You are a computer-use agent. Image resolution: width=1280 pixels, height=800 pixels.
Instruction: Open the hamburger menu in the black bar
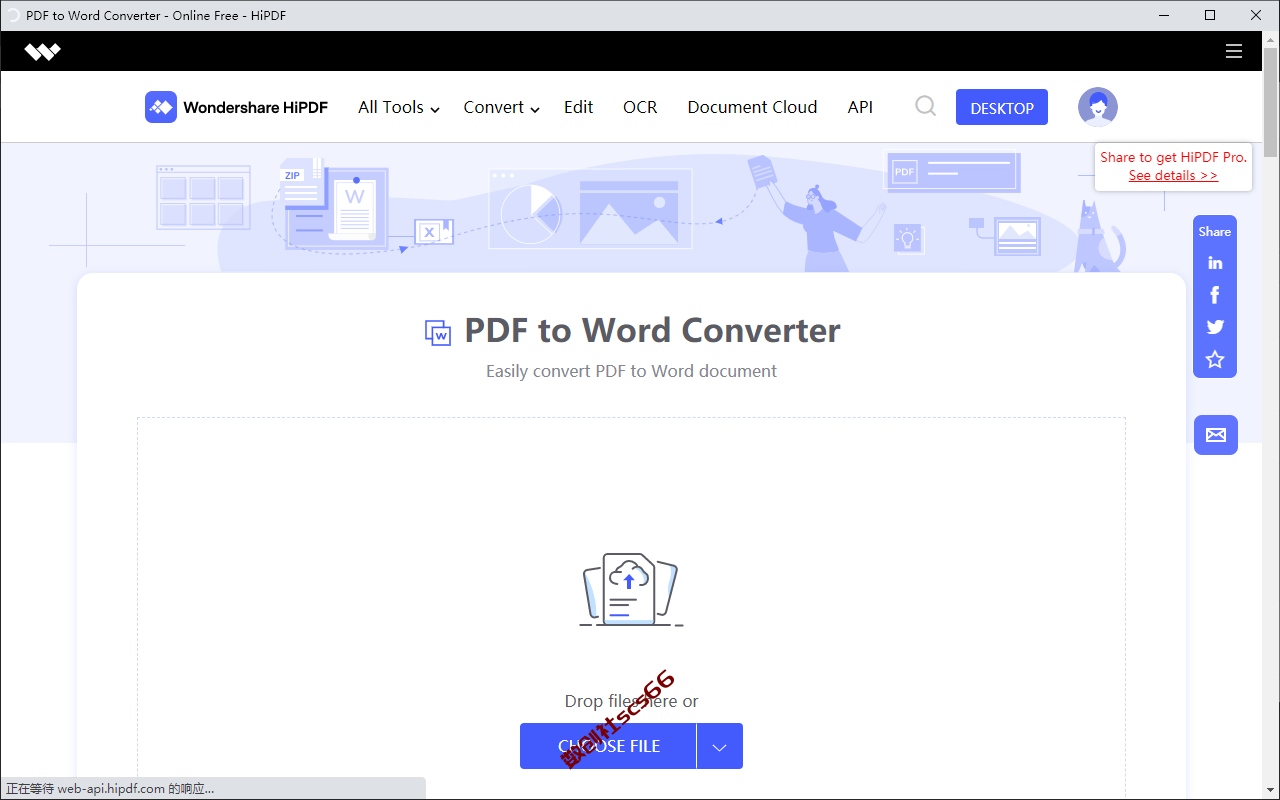tap(1234, 51)
